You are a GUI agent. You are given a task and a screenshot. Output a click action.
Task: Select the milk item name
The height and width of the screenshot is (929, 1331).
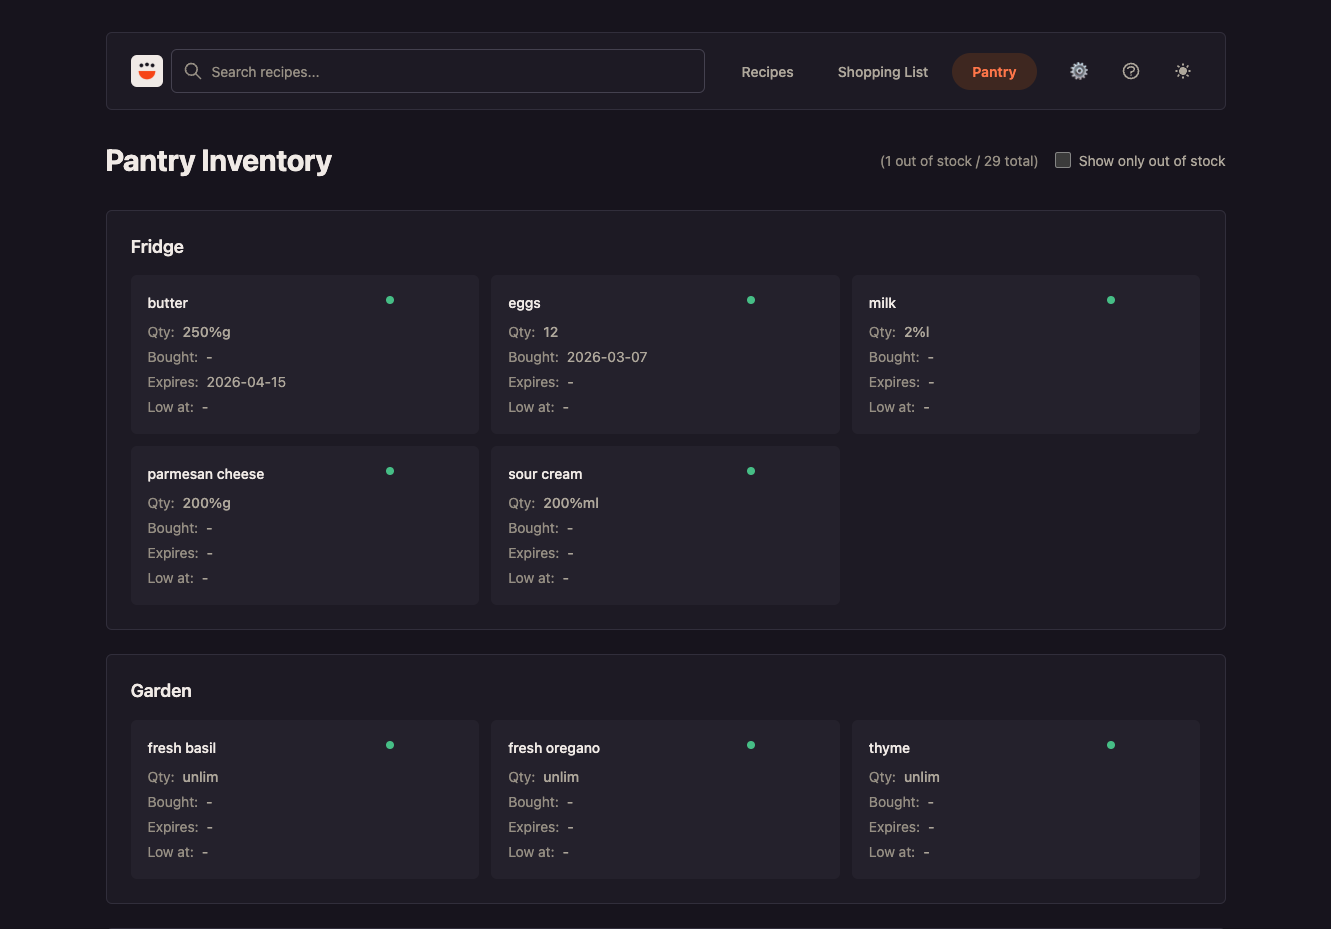[882, 303]
